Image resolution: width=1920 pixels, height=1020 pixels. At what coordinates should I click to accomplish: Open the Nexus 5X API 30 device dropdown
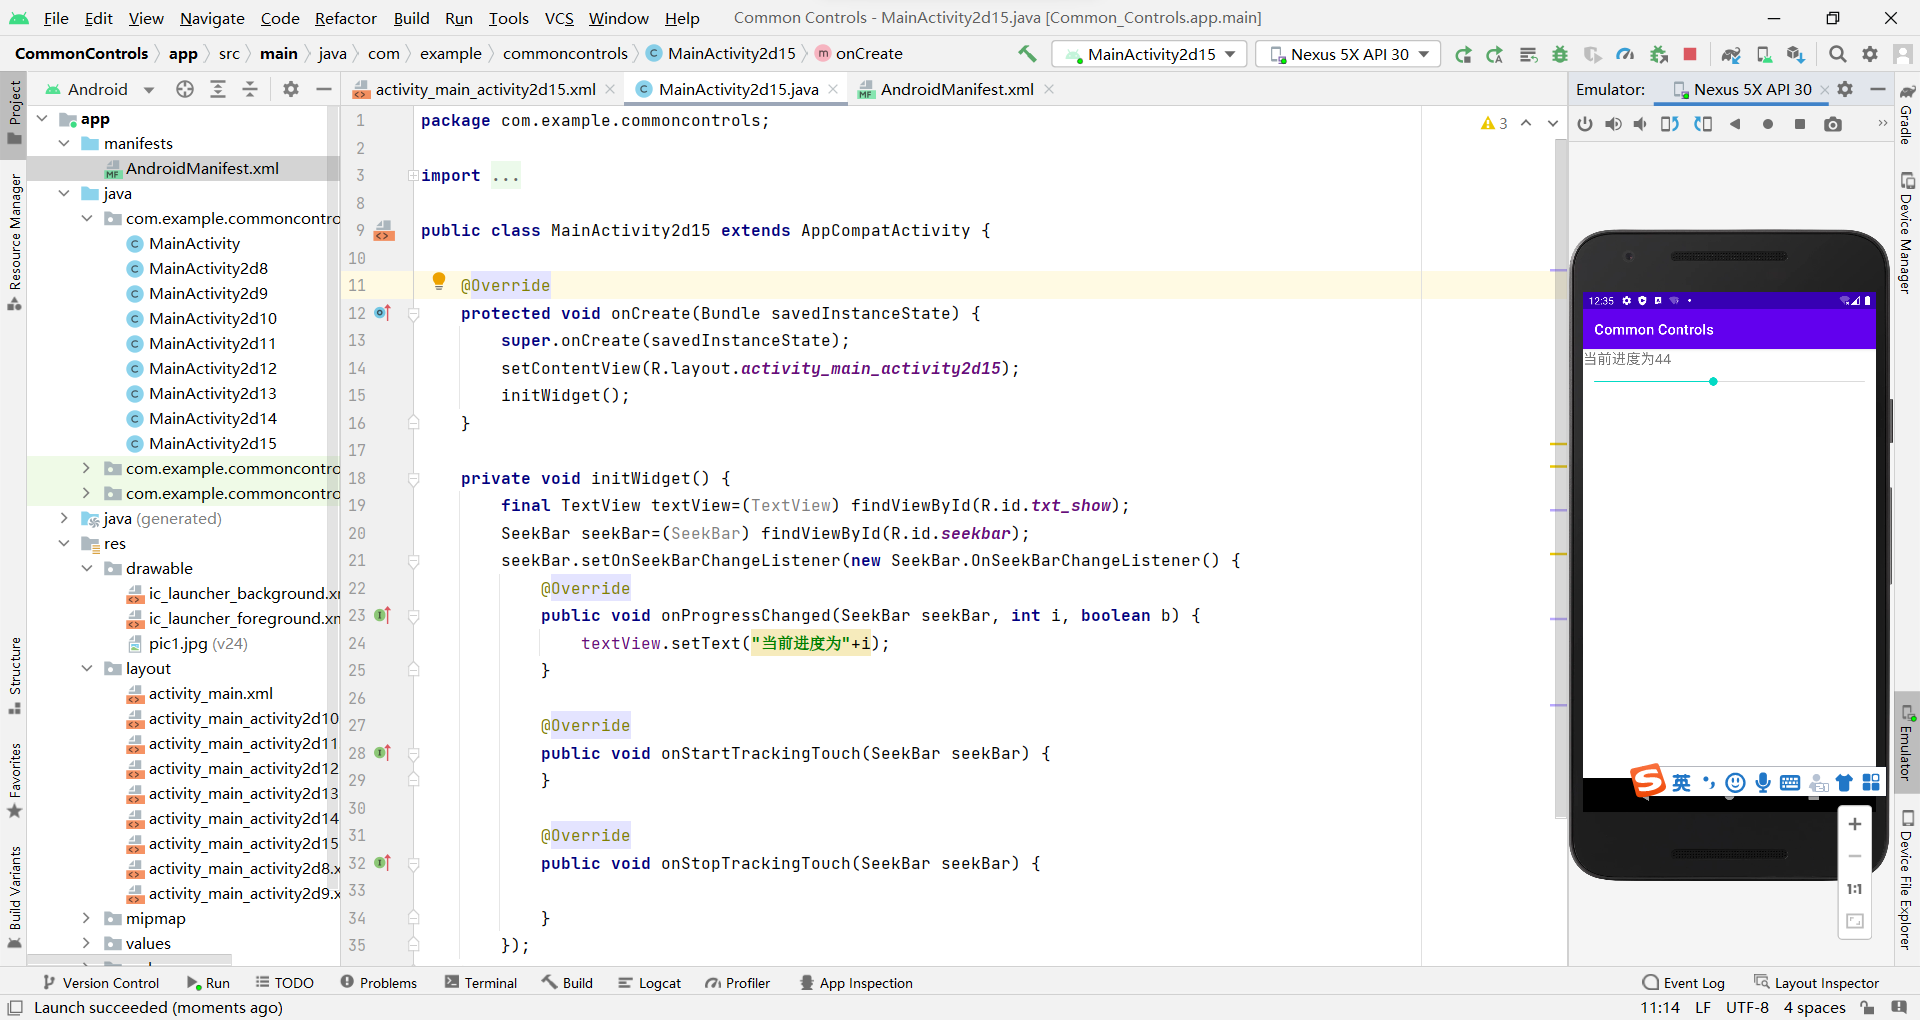point(1347,54)
